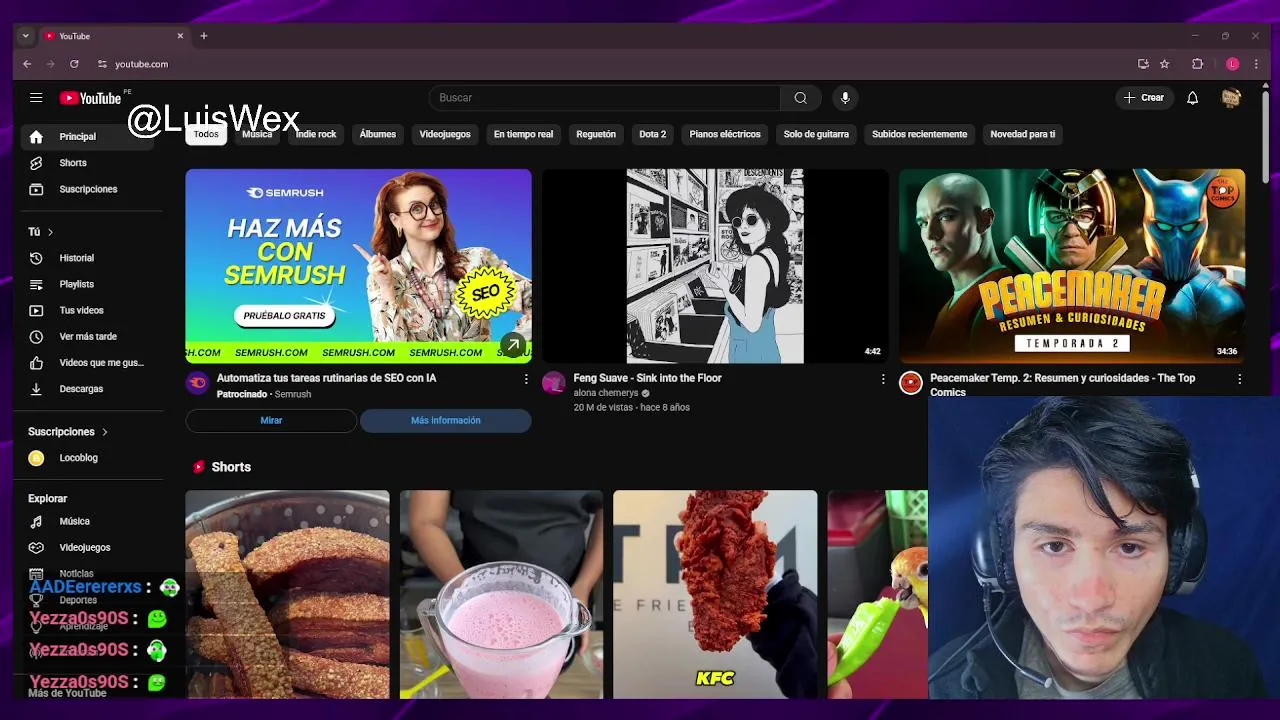The image size is (1280, 720).
Task: Click in the Buscar search field
Action: tap(605, 98)
